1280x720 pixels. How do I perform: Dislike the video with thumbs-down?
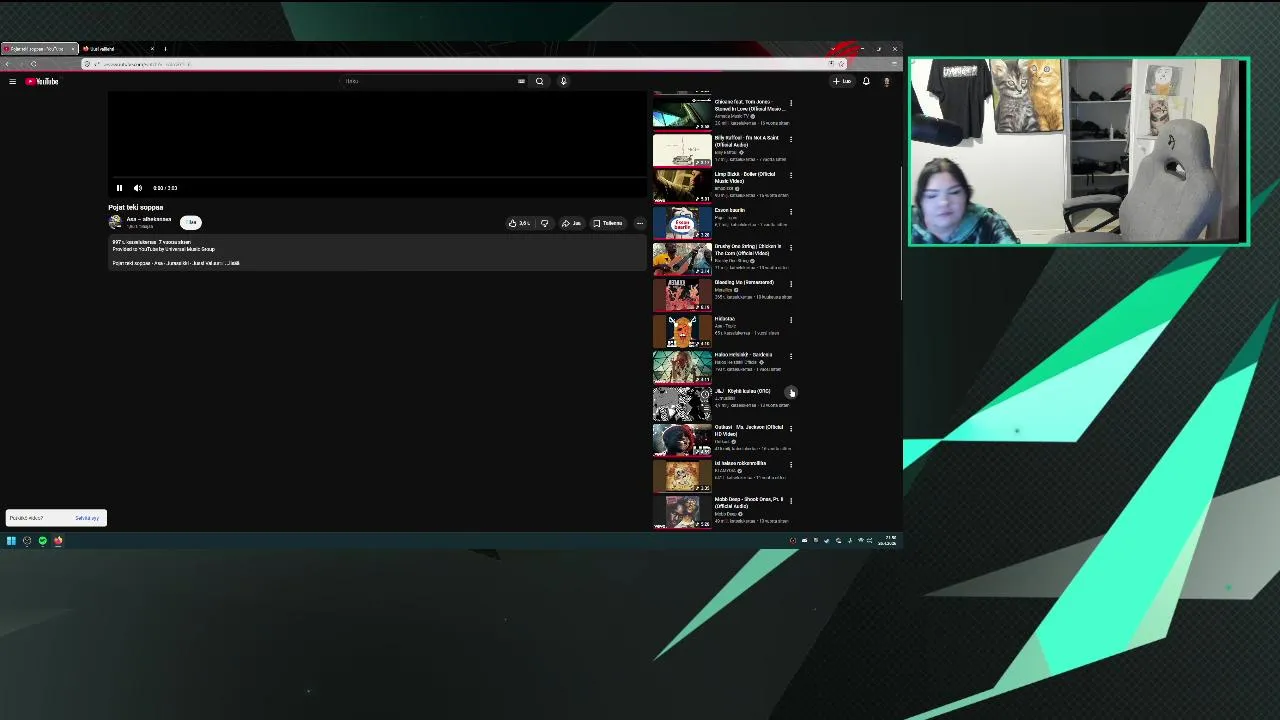[545, 223]
